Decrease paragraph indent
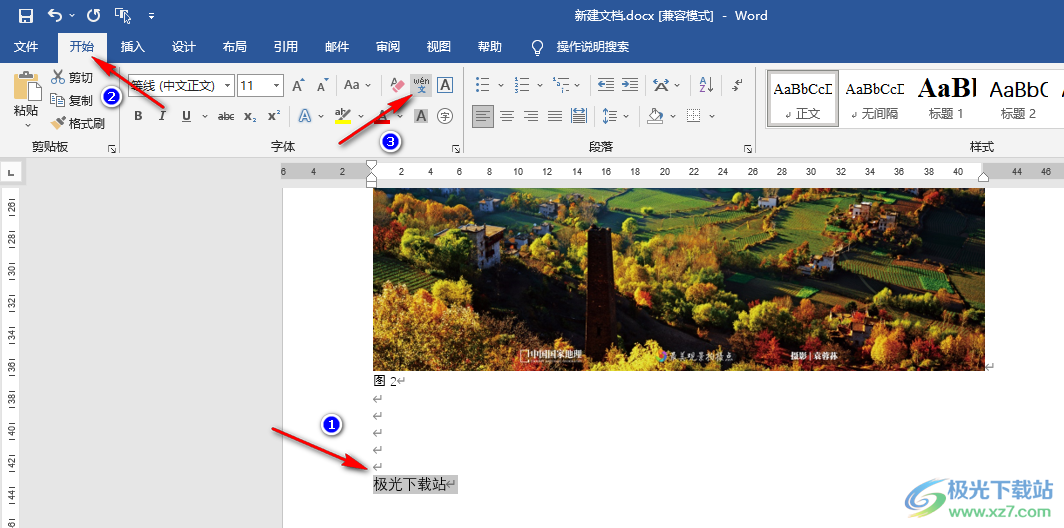 click(x=606, y=86)
